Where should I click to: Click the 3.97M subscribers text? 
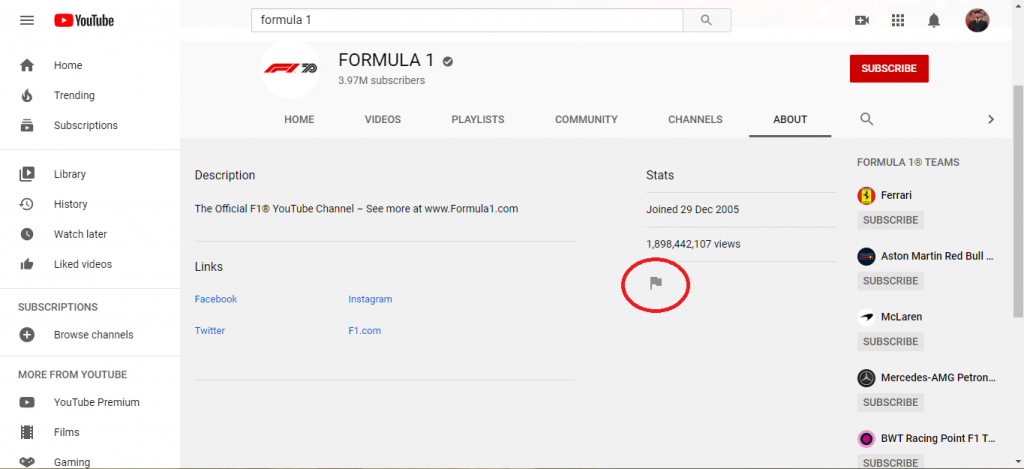[381, 80]
